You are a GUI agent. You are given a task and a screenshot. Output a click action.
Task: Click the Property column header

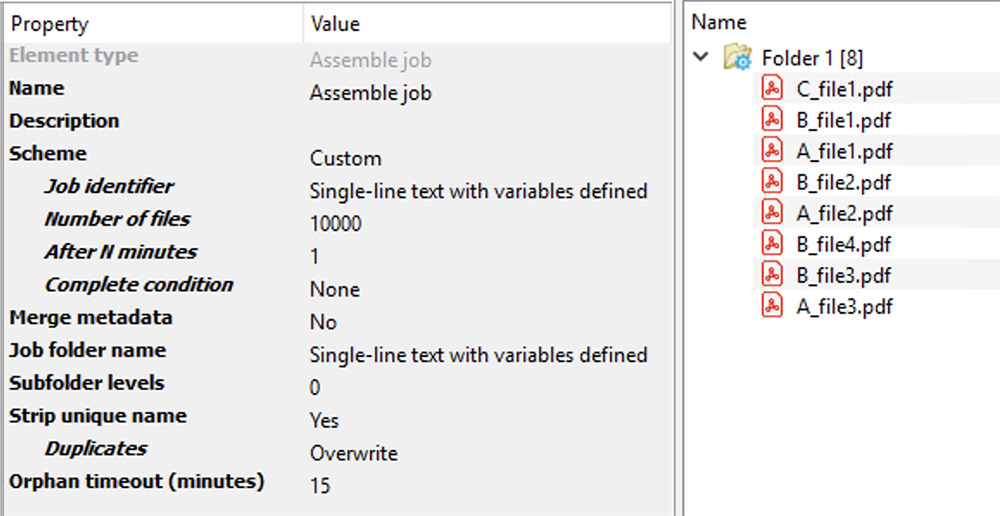[50, 24]
